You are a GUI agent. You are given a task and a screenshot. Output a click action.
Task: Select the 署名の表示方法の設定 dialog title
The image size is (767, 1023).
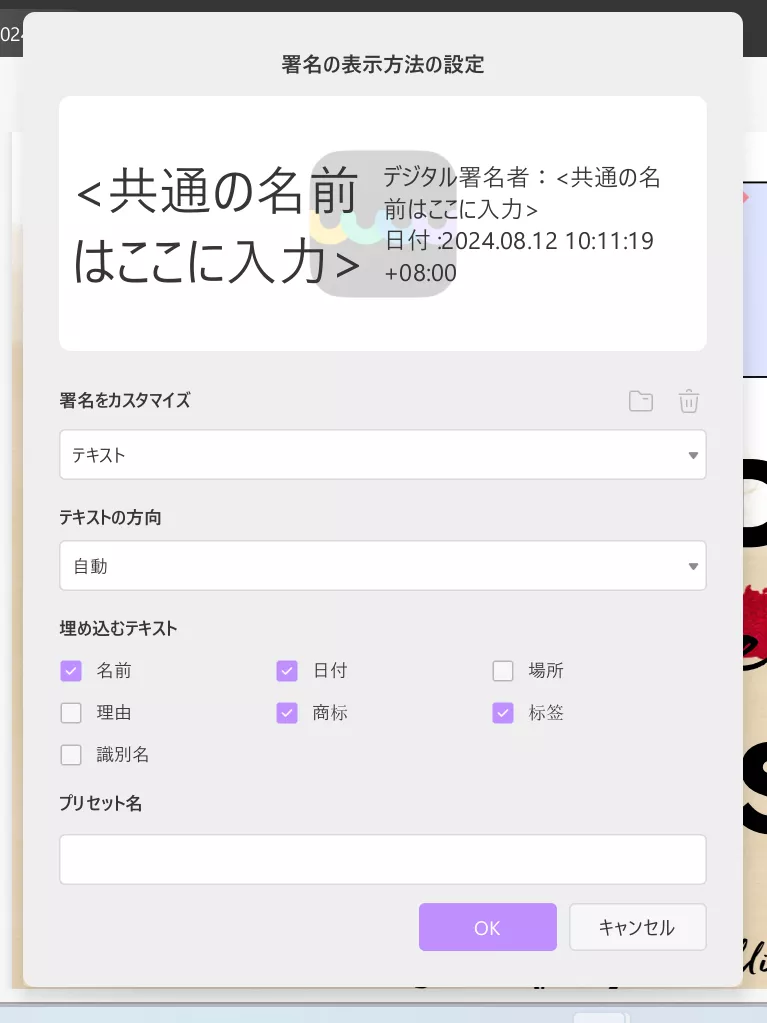(383, 65)
